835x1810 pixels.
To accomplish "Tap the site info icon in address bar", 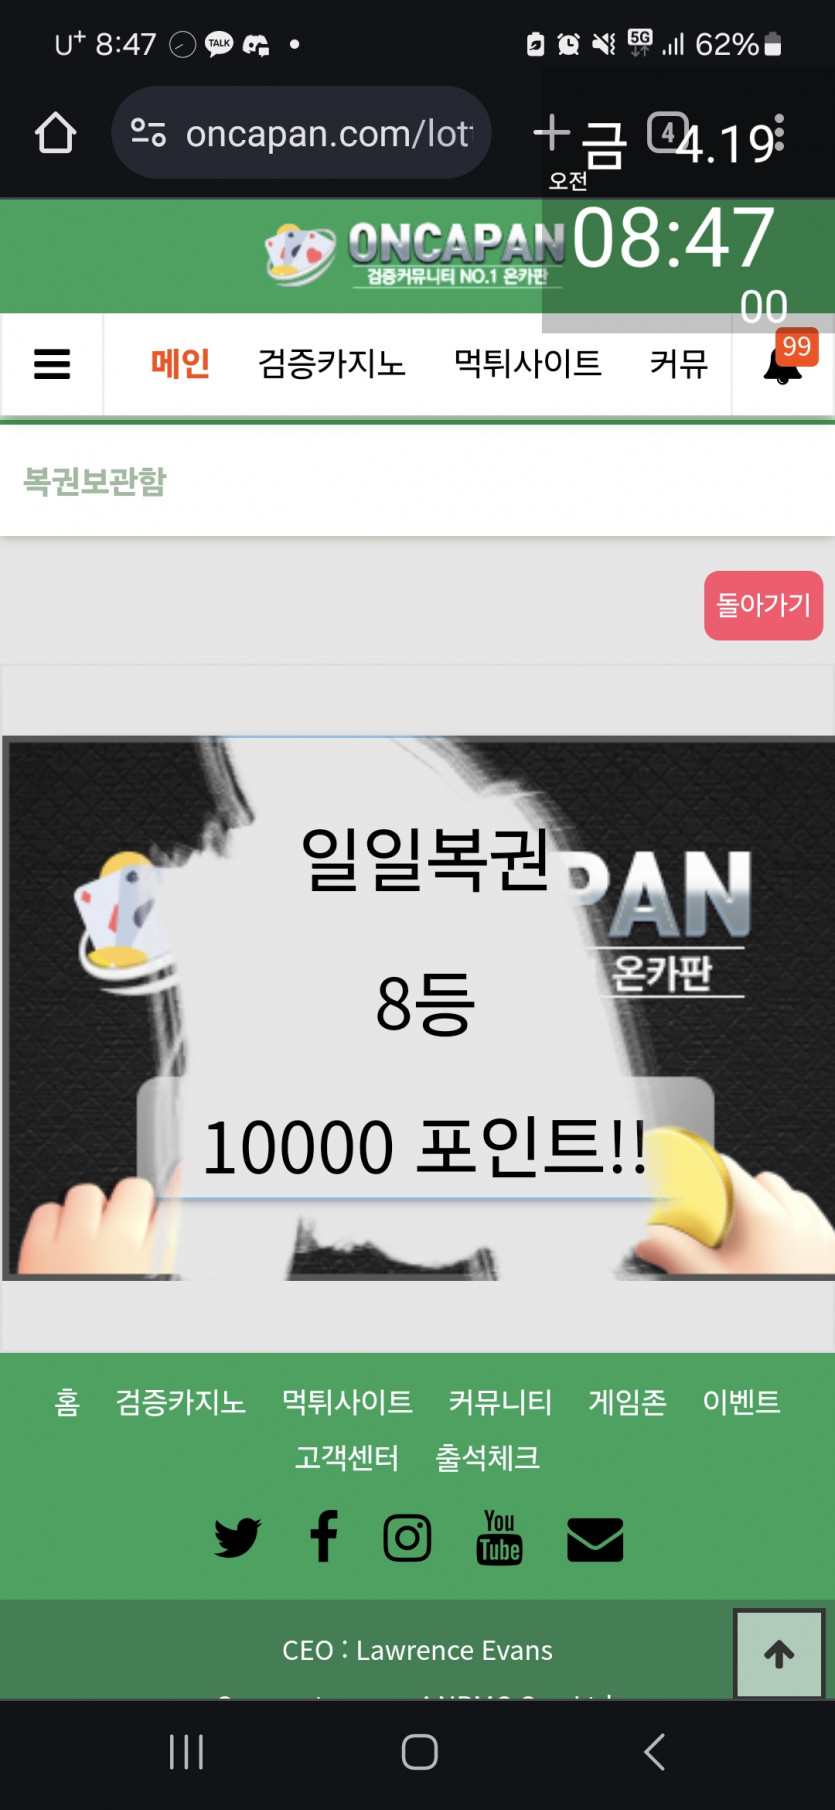I will coord(149,132).
